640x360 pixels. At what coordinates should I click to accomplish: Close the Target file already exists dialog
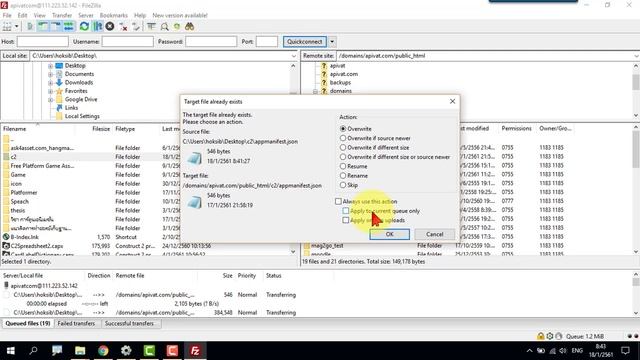[x=452, y=101]
